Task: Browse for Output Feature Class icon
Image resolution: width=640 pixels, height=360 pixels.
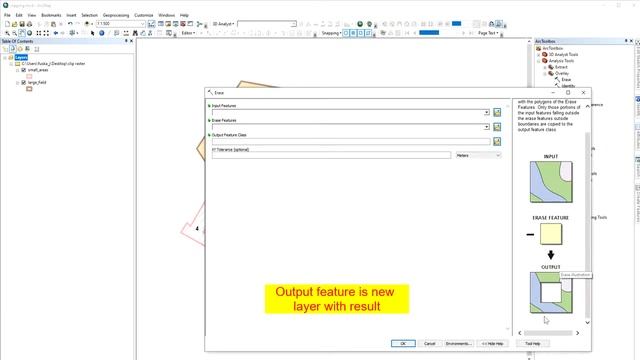Action: [x=497, y=141]
